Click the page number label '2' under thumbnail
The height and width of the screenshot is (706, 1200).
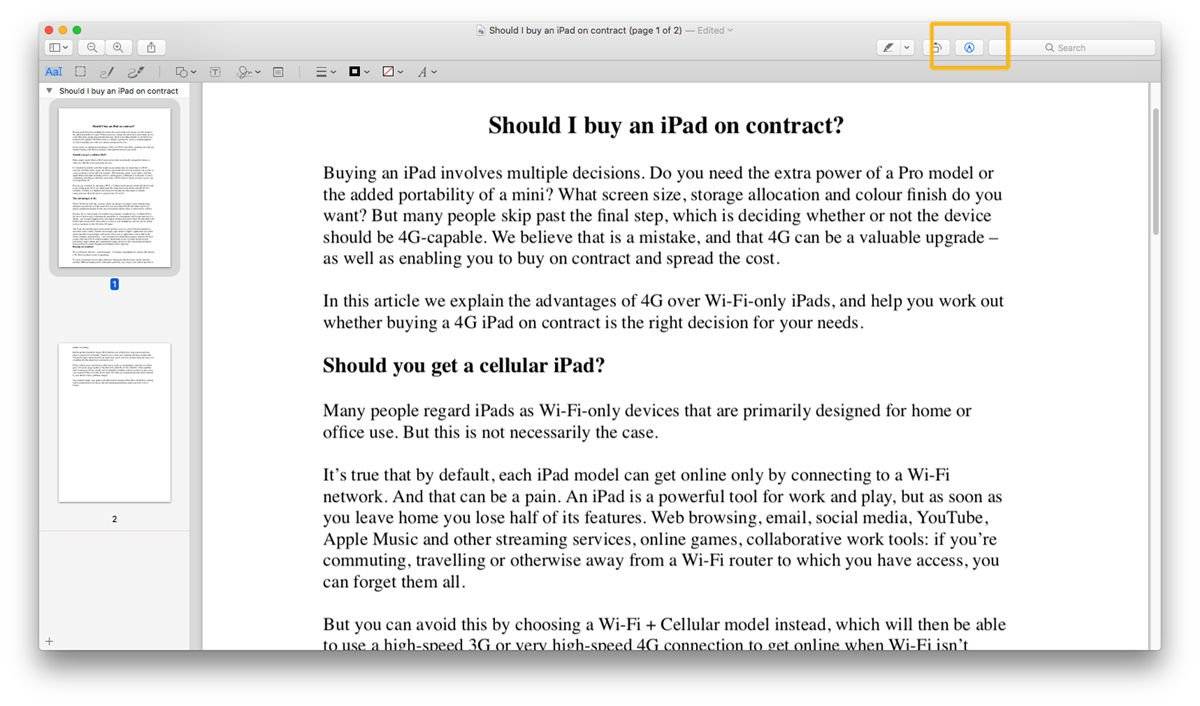point(114,519)
